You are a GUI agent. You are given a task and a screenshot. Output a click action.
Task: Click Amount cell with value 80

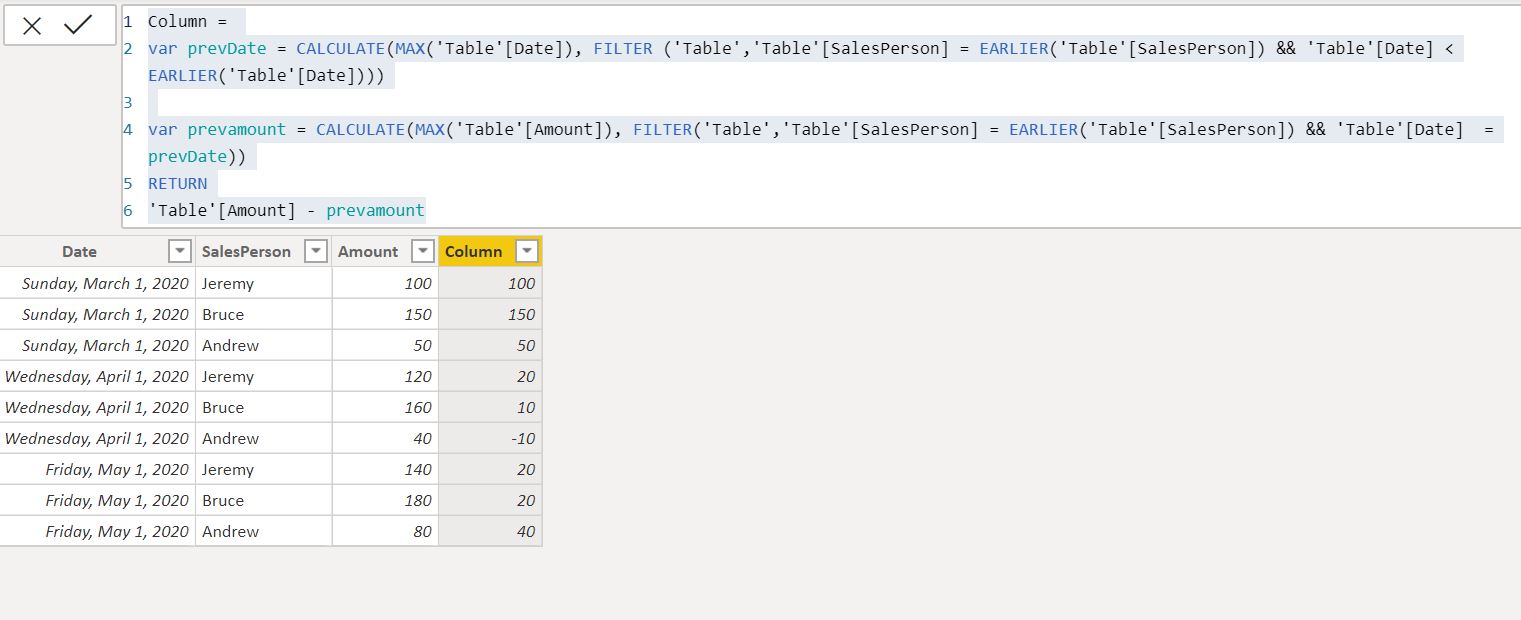click(385, 531)
